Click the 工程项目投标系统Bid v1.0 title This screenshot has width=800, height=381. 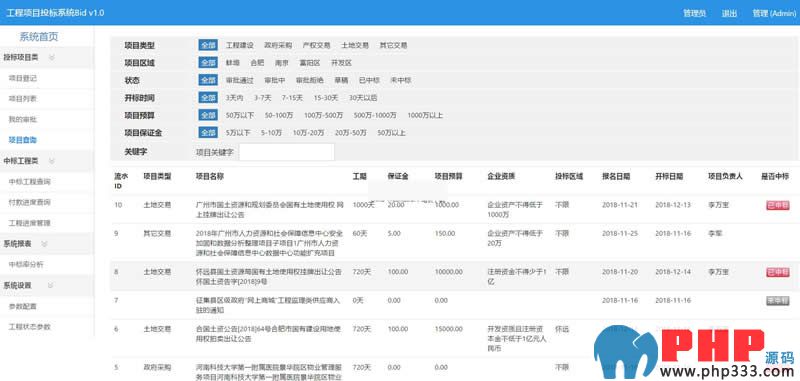click(x=55, y=13)
